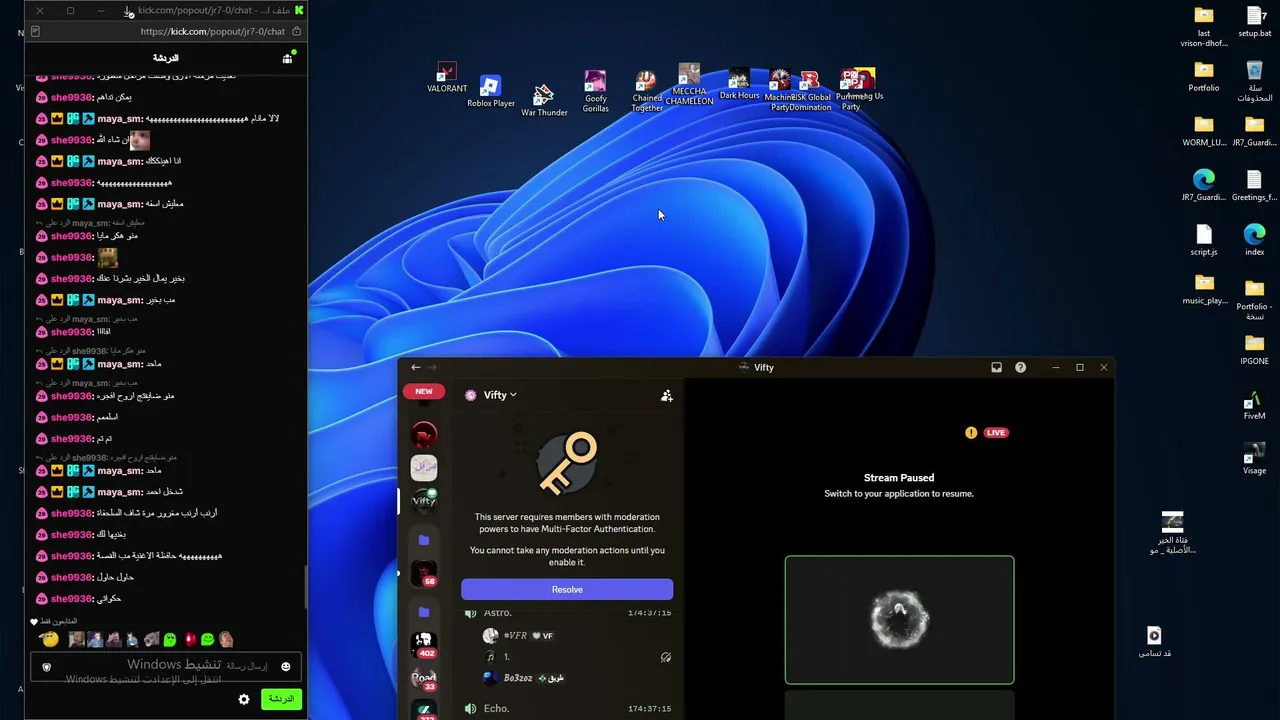Select the MECCHA CHAMELEON desktop icon
The height and width of the screenshot is (720, 1280).
click(x=689, y=85)
